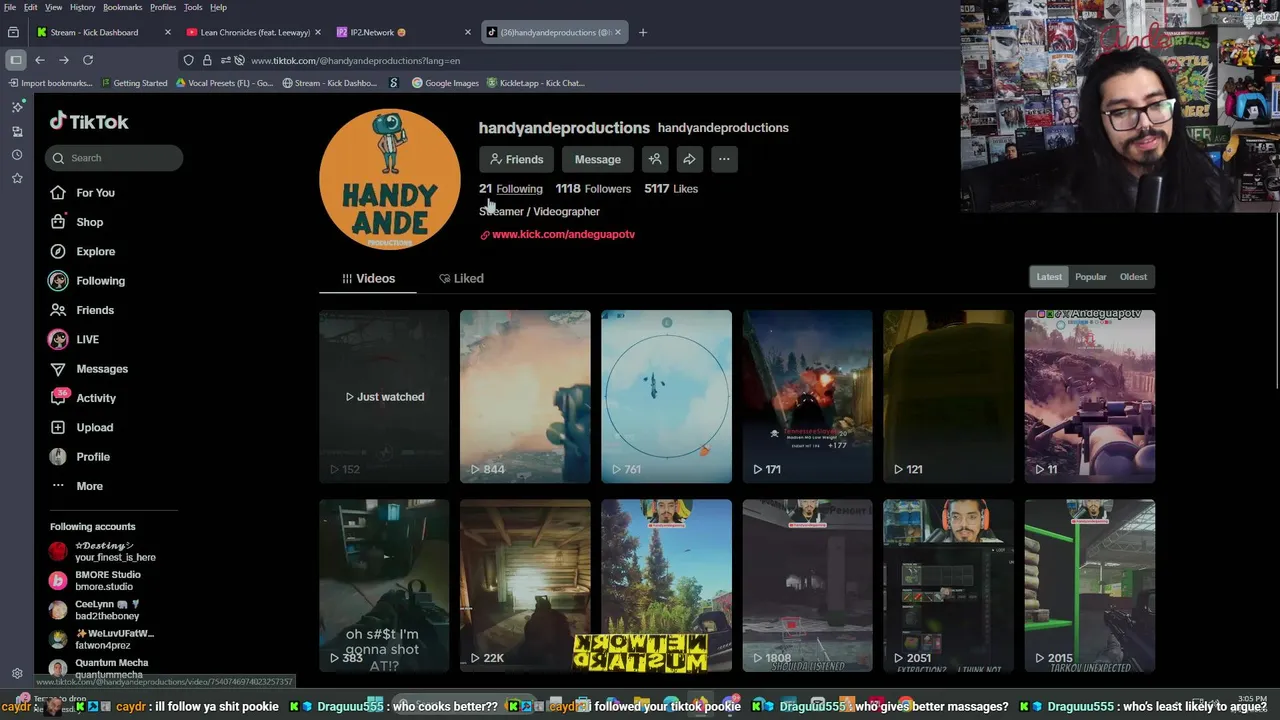Click the TikTok search field
Screen dimensions: 1280x720
(x=114, y=158)
